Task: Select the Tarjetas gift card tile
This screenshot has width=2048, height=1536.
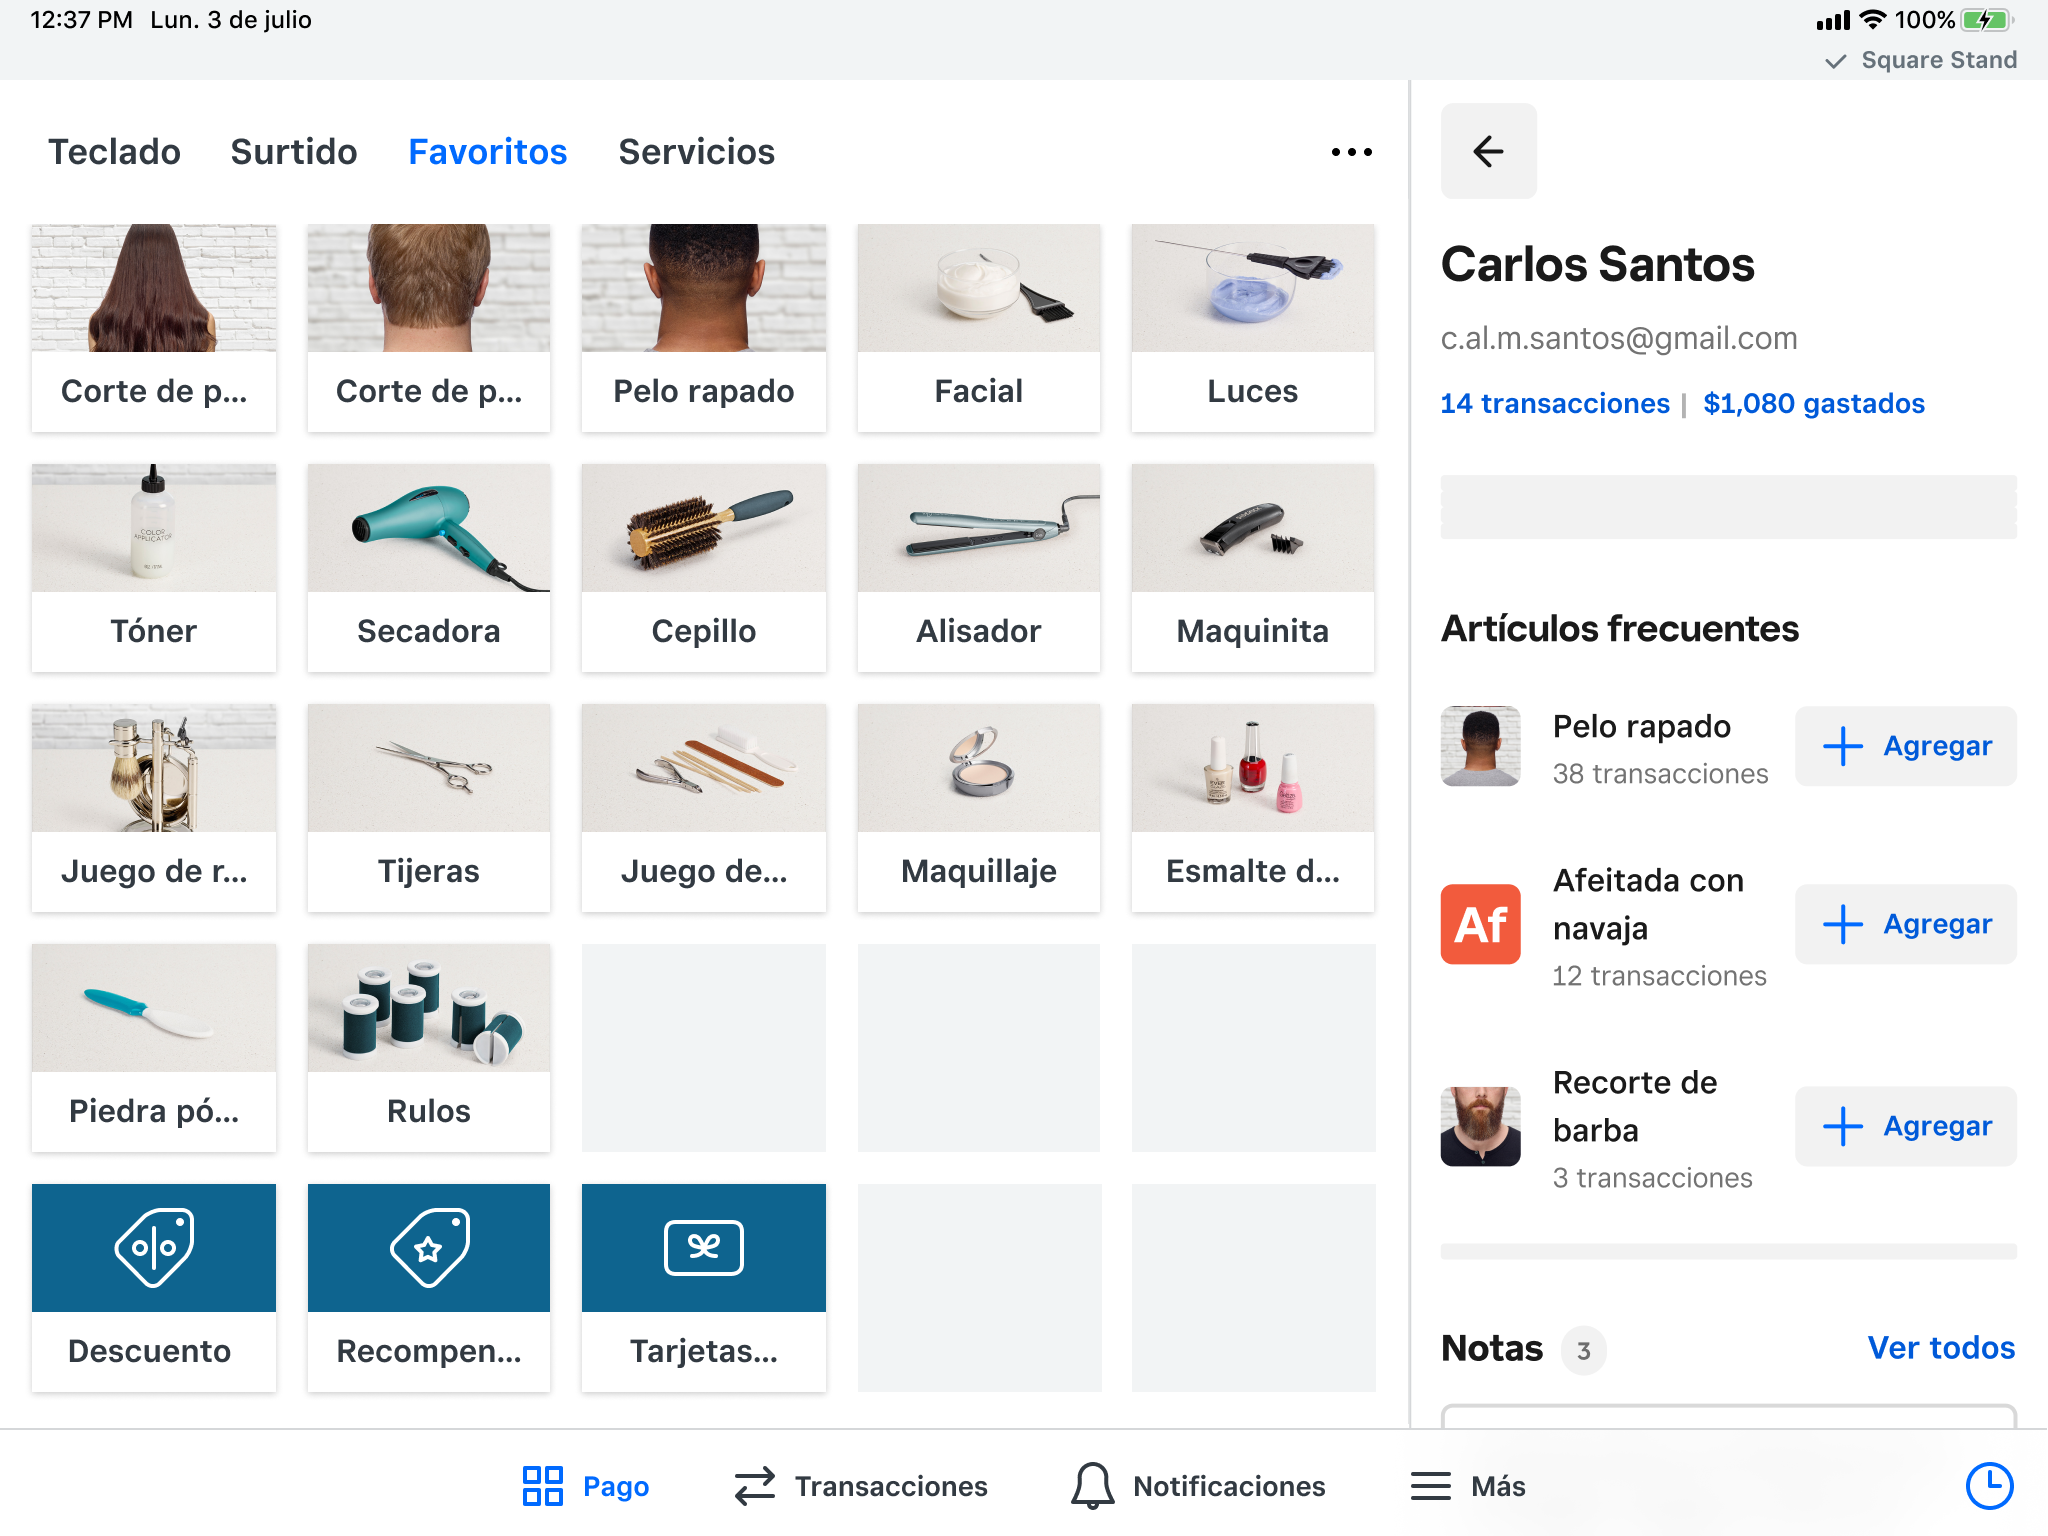Action: [x=704, y=1247]
